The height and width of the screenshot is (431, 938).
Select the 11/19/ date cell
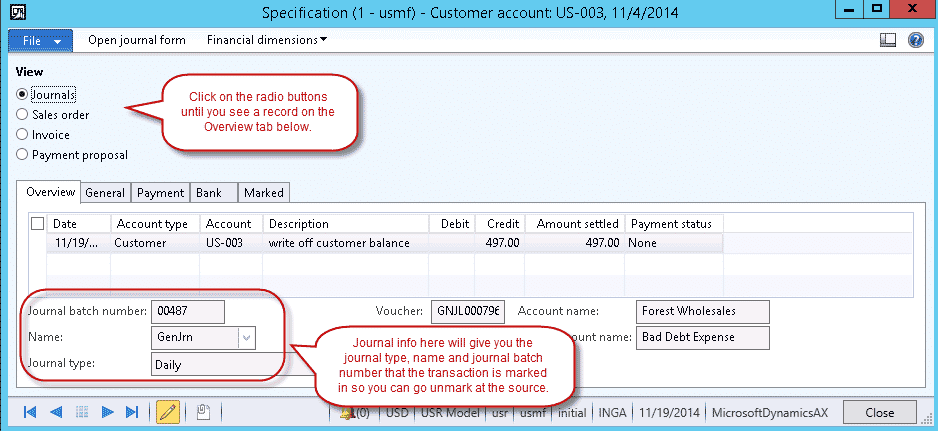(79, 243)
